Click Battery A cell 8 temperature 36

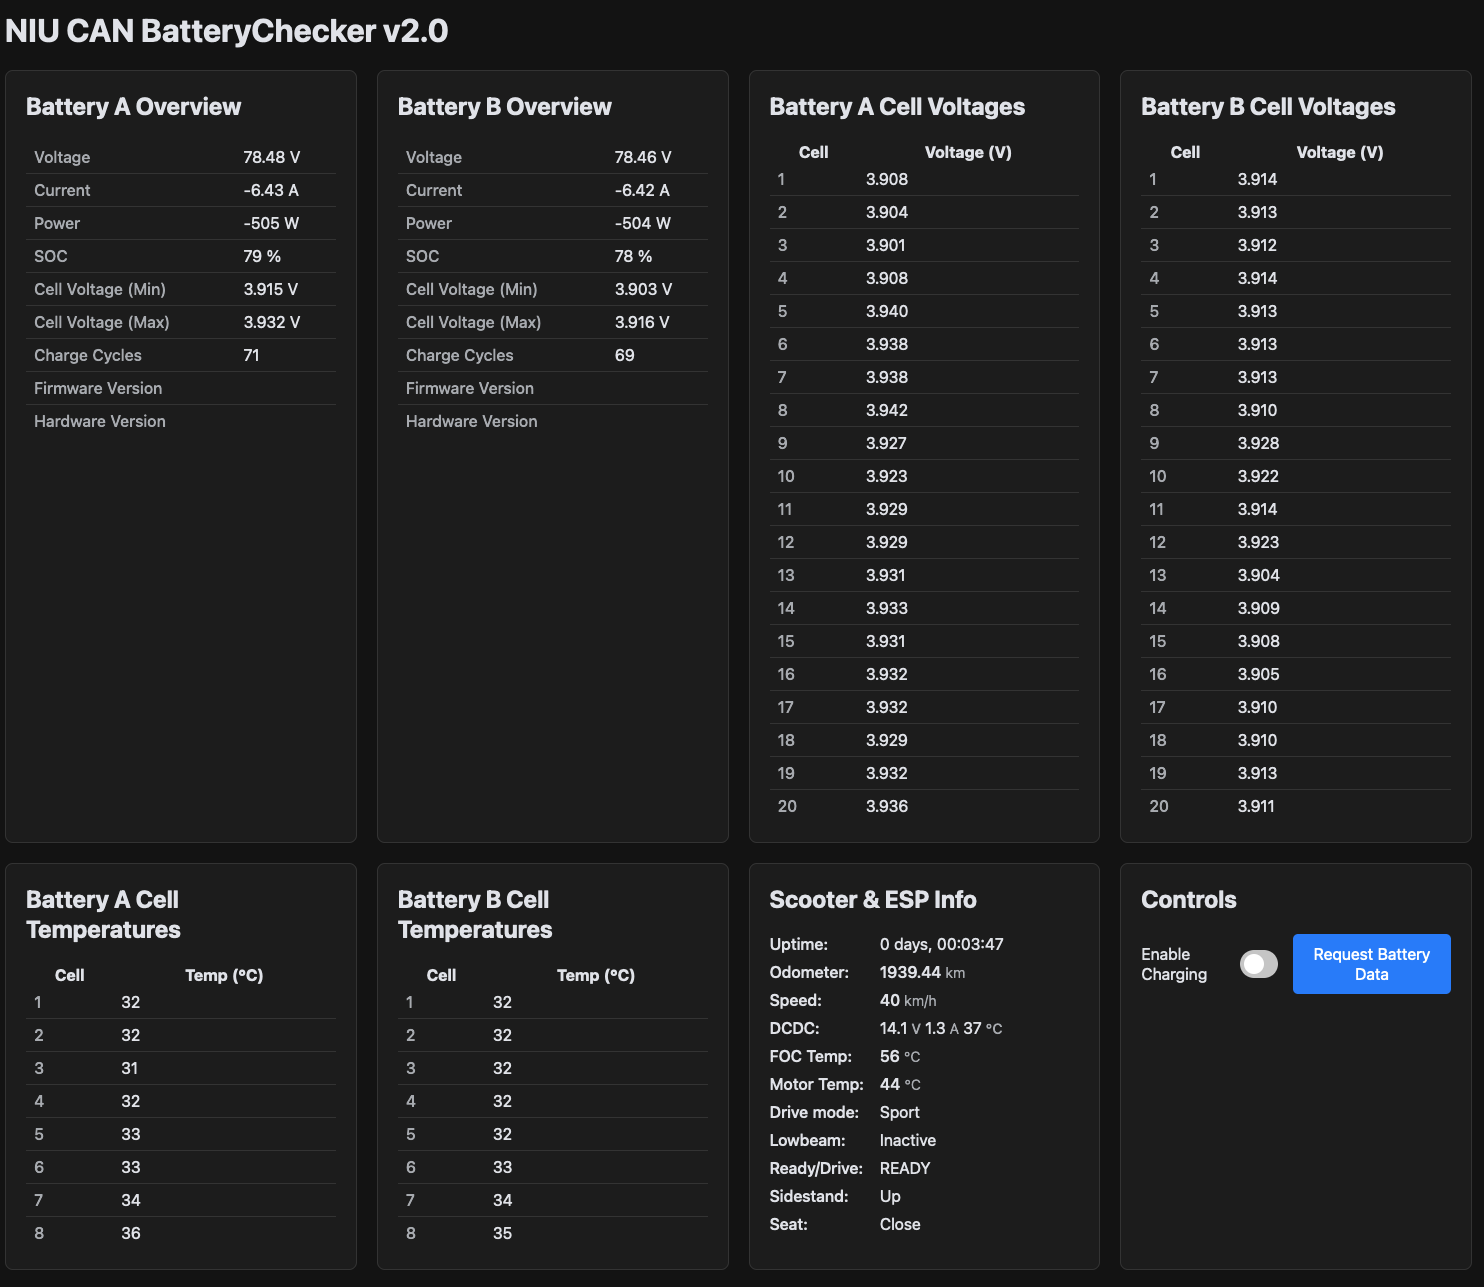(131, 1233)
